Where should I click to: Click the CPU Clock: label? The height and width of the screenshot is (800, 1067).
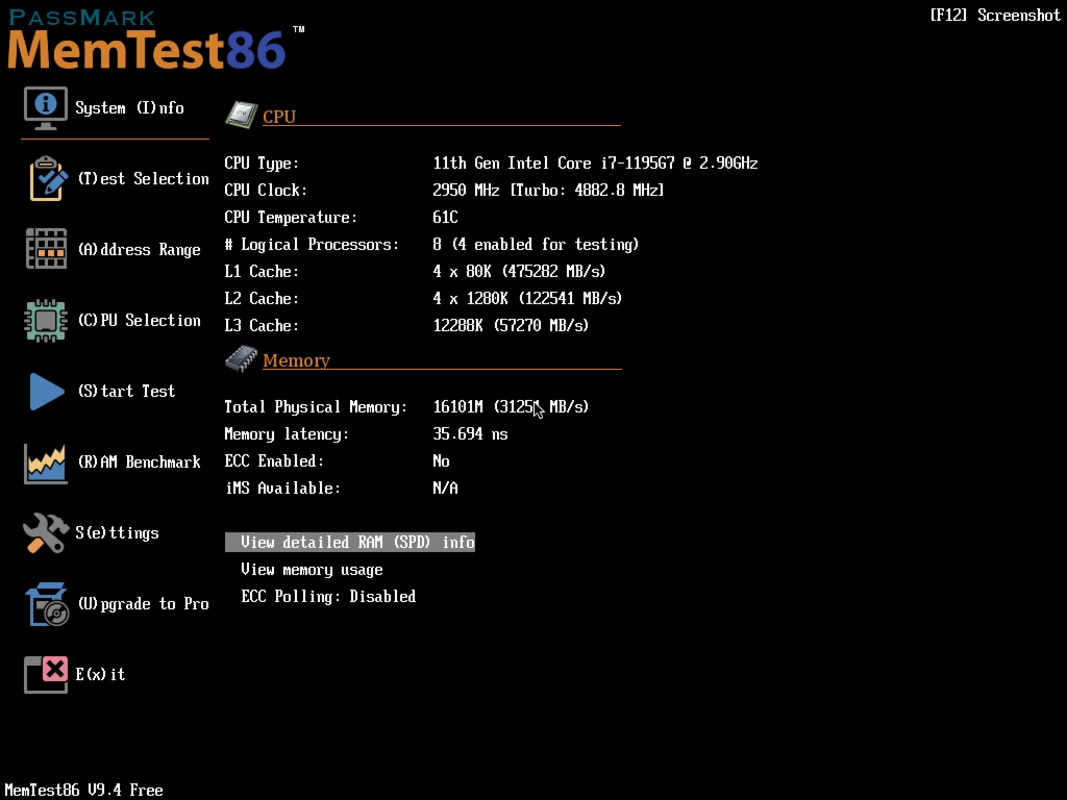[x=266, y=190]
